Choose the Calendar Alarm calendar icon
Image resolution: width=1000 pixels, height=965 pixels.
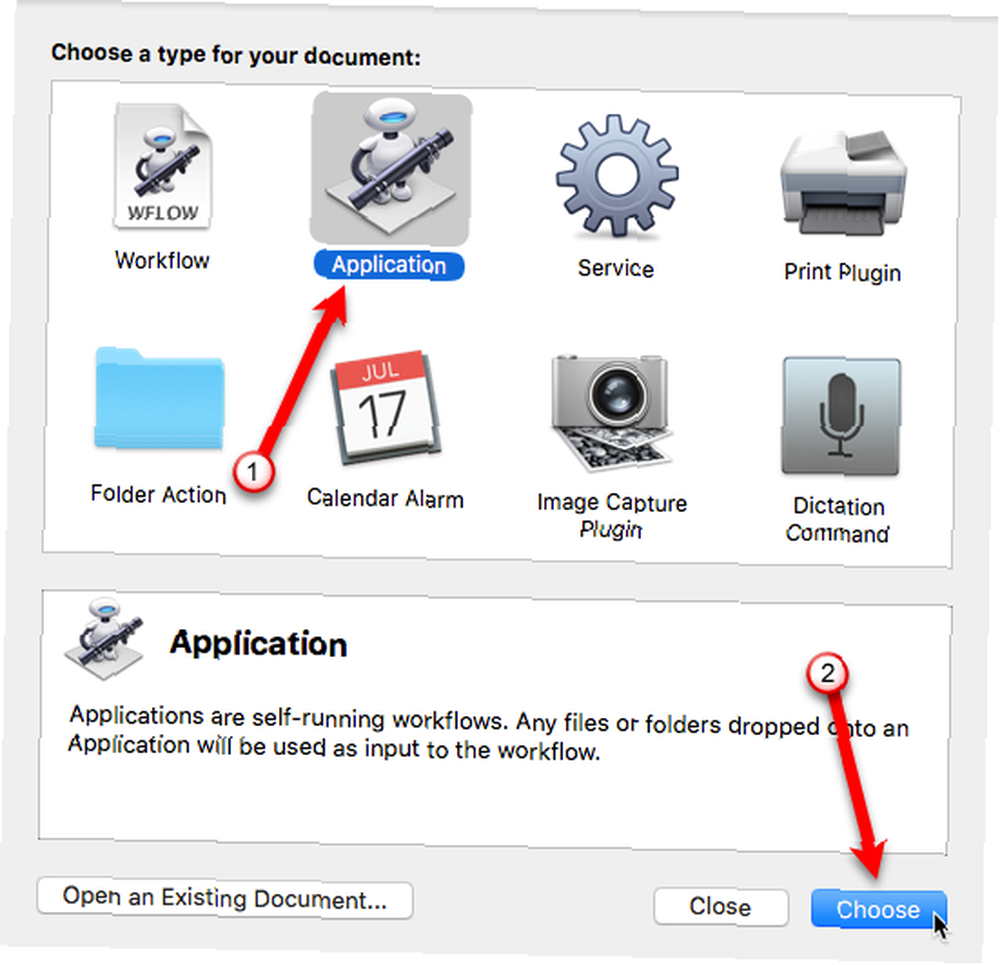385,406
